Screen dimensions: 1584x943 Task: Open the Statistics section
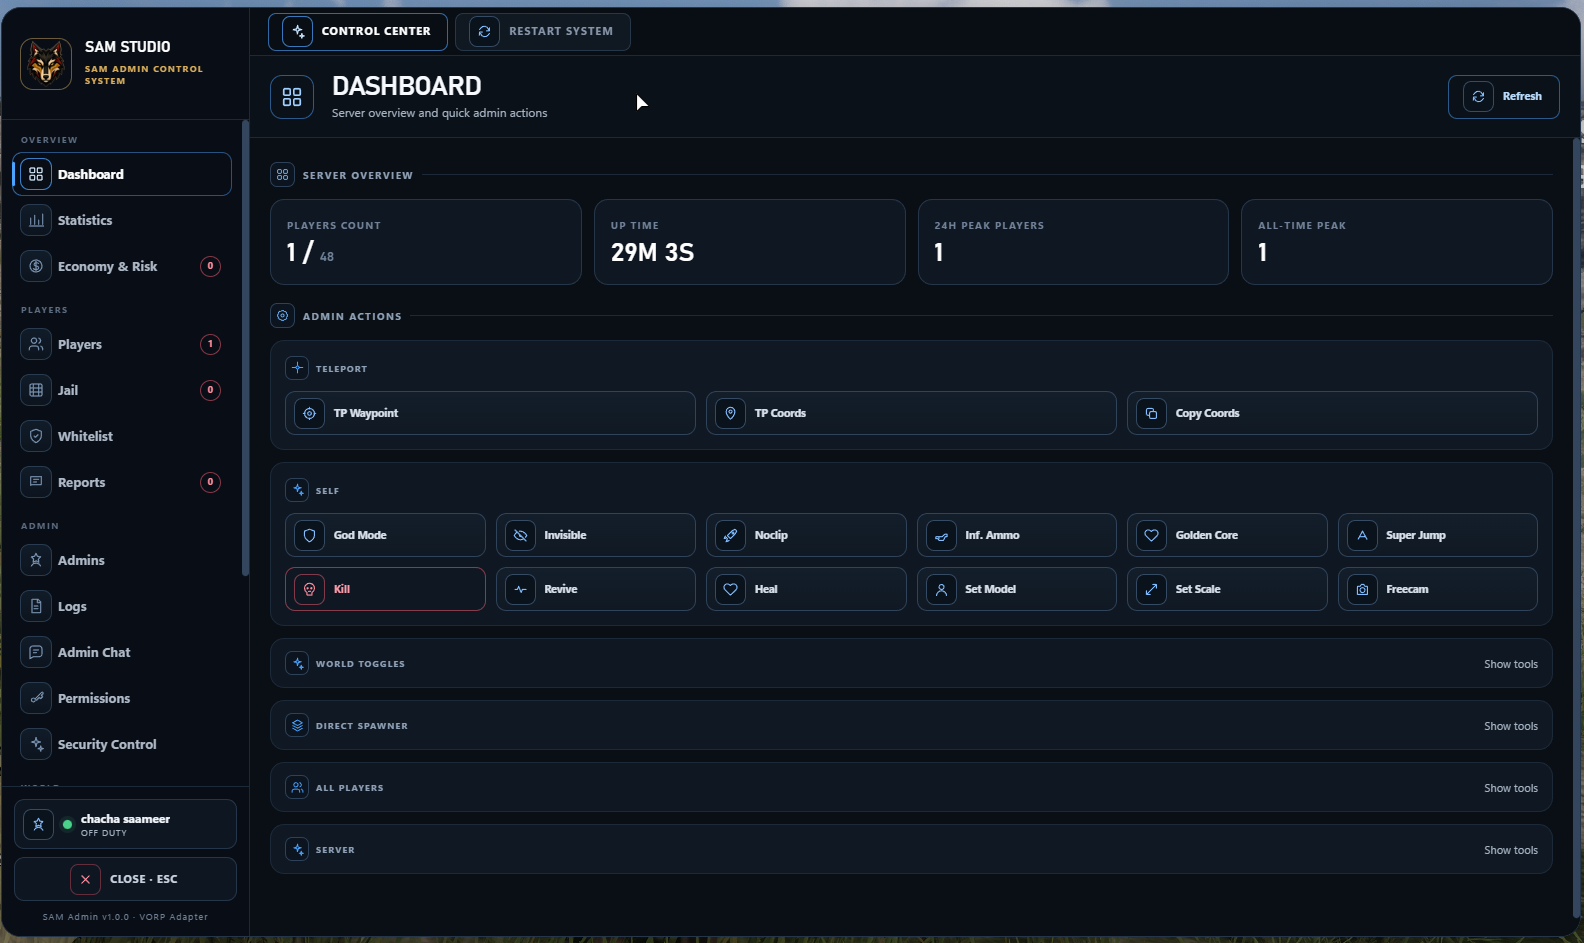click(122, 220)
